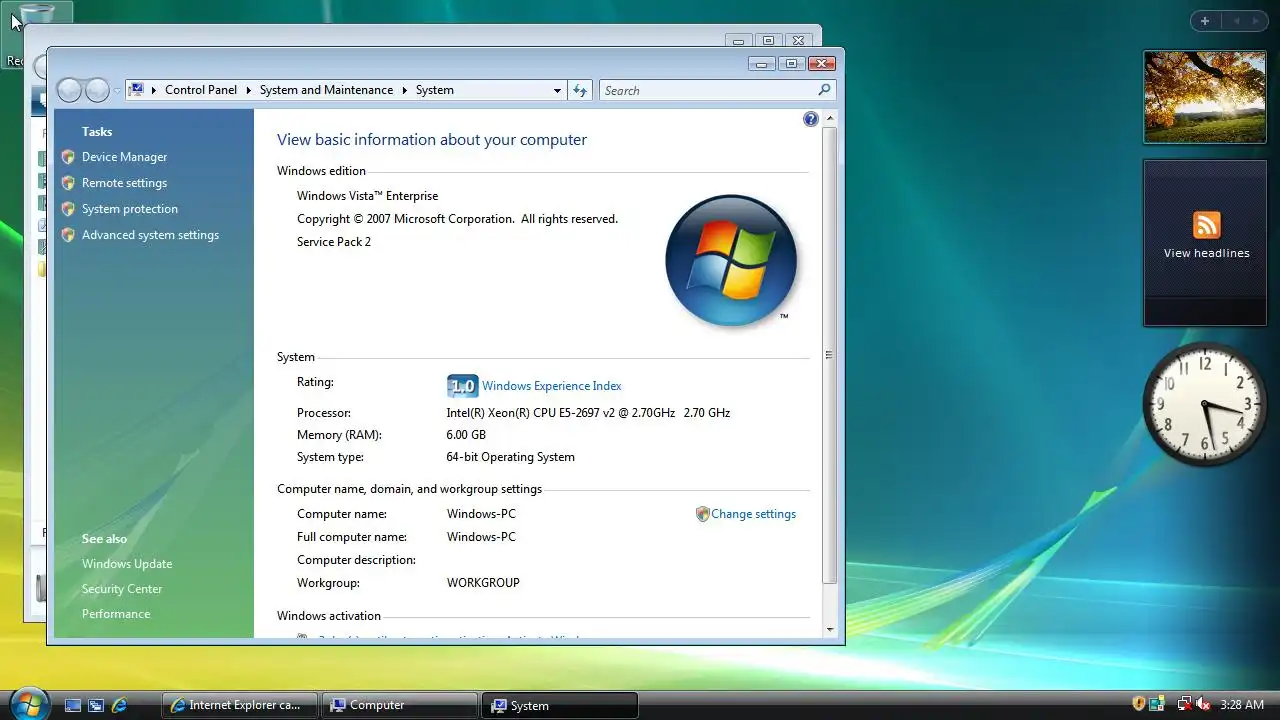Viewport: 1280px width, 720px height.
Task: Click vertical scrollbar up arrow
Action: [829, 118]
